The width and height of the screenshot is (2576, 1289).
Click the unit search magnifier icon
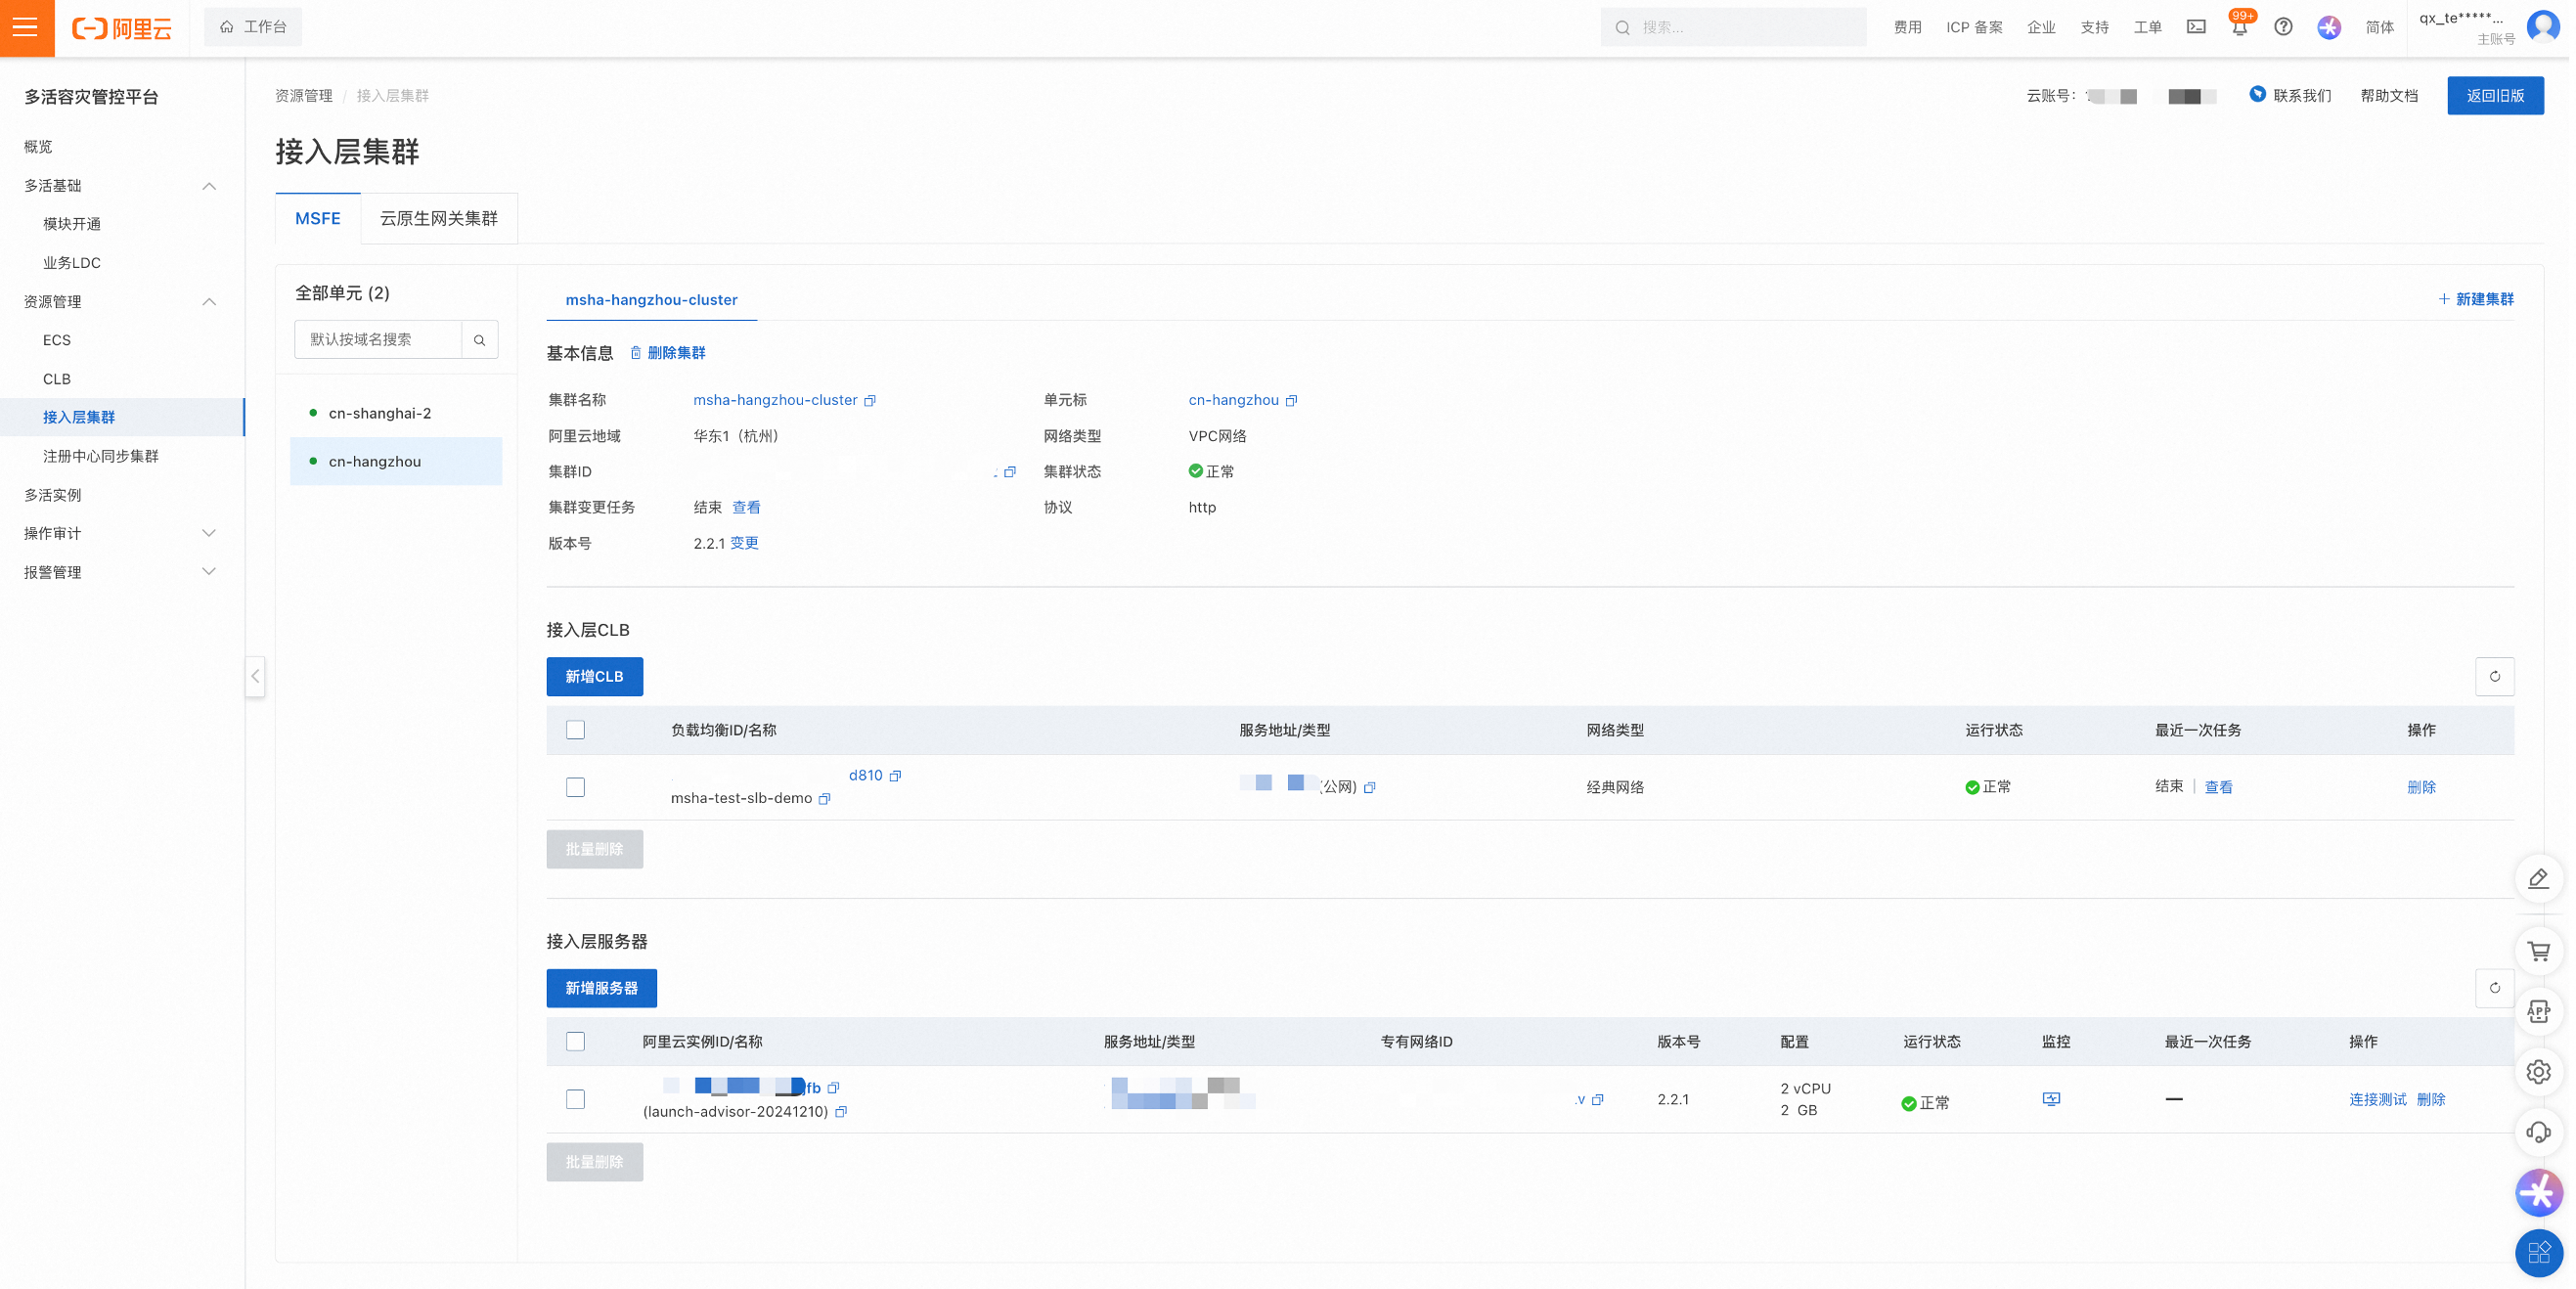coord(481,340)
